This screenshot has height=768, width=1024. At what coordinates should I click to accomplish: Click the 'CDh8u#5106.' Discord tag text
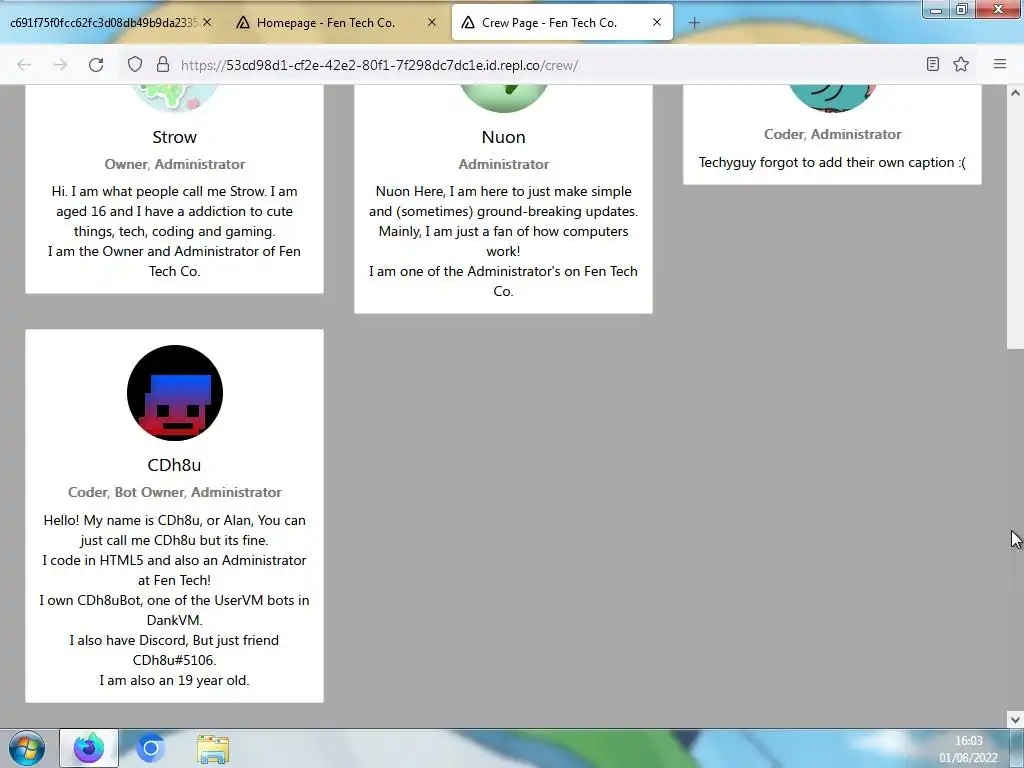[x=174, y=660]
